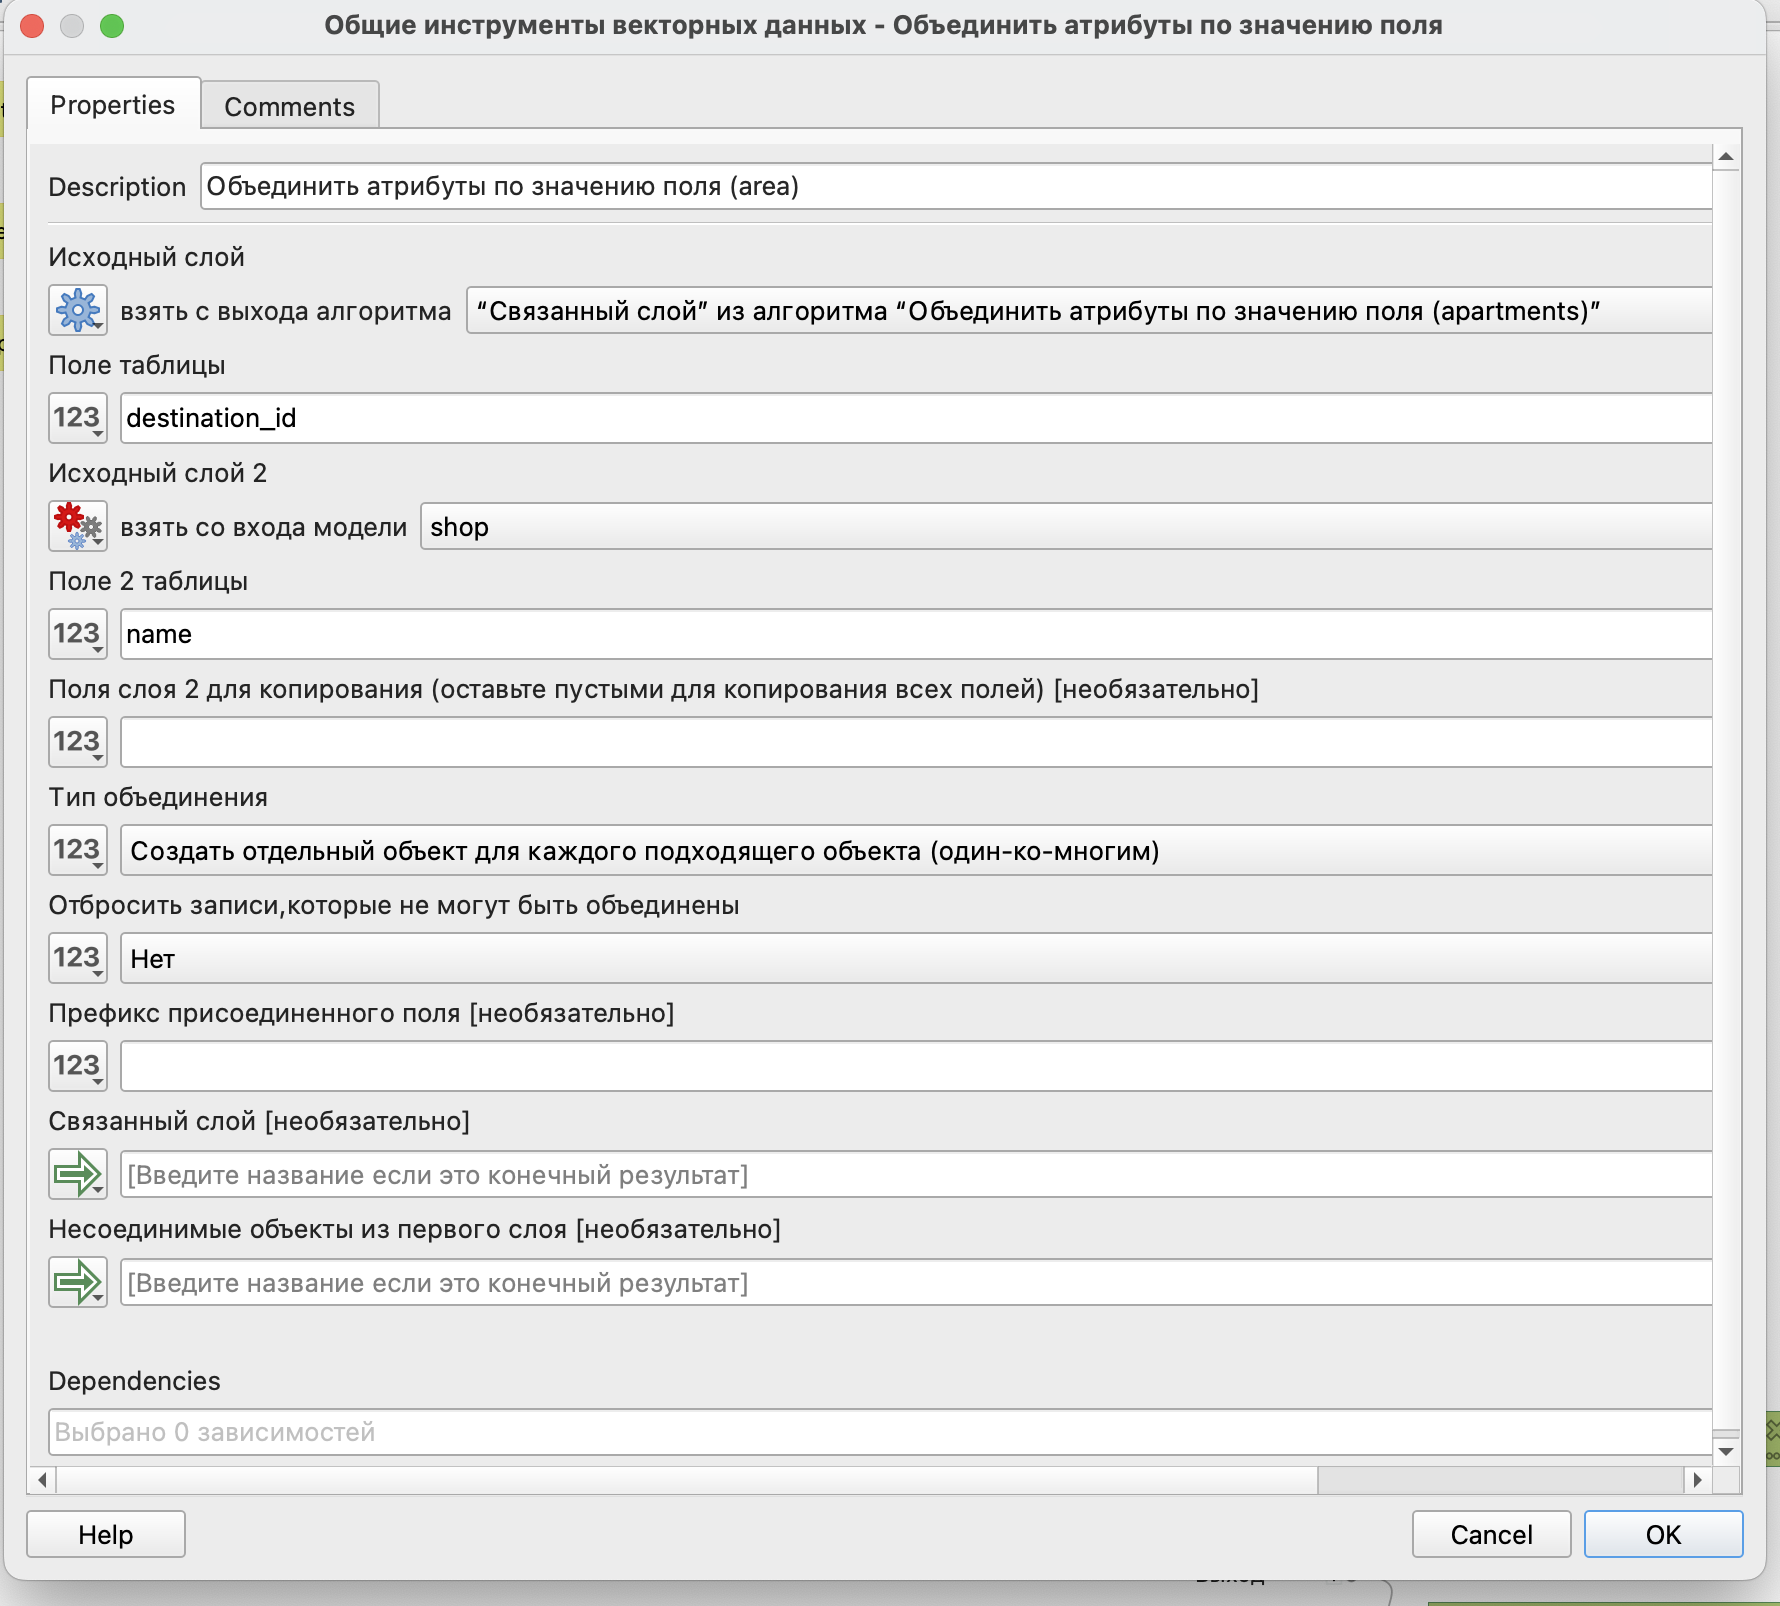Open the Dependencies selection combo box
Image resolution: width=1780 pixels, height=1606 pixels.
[880, 1432]
